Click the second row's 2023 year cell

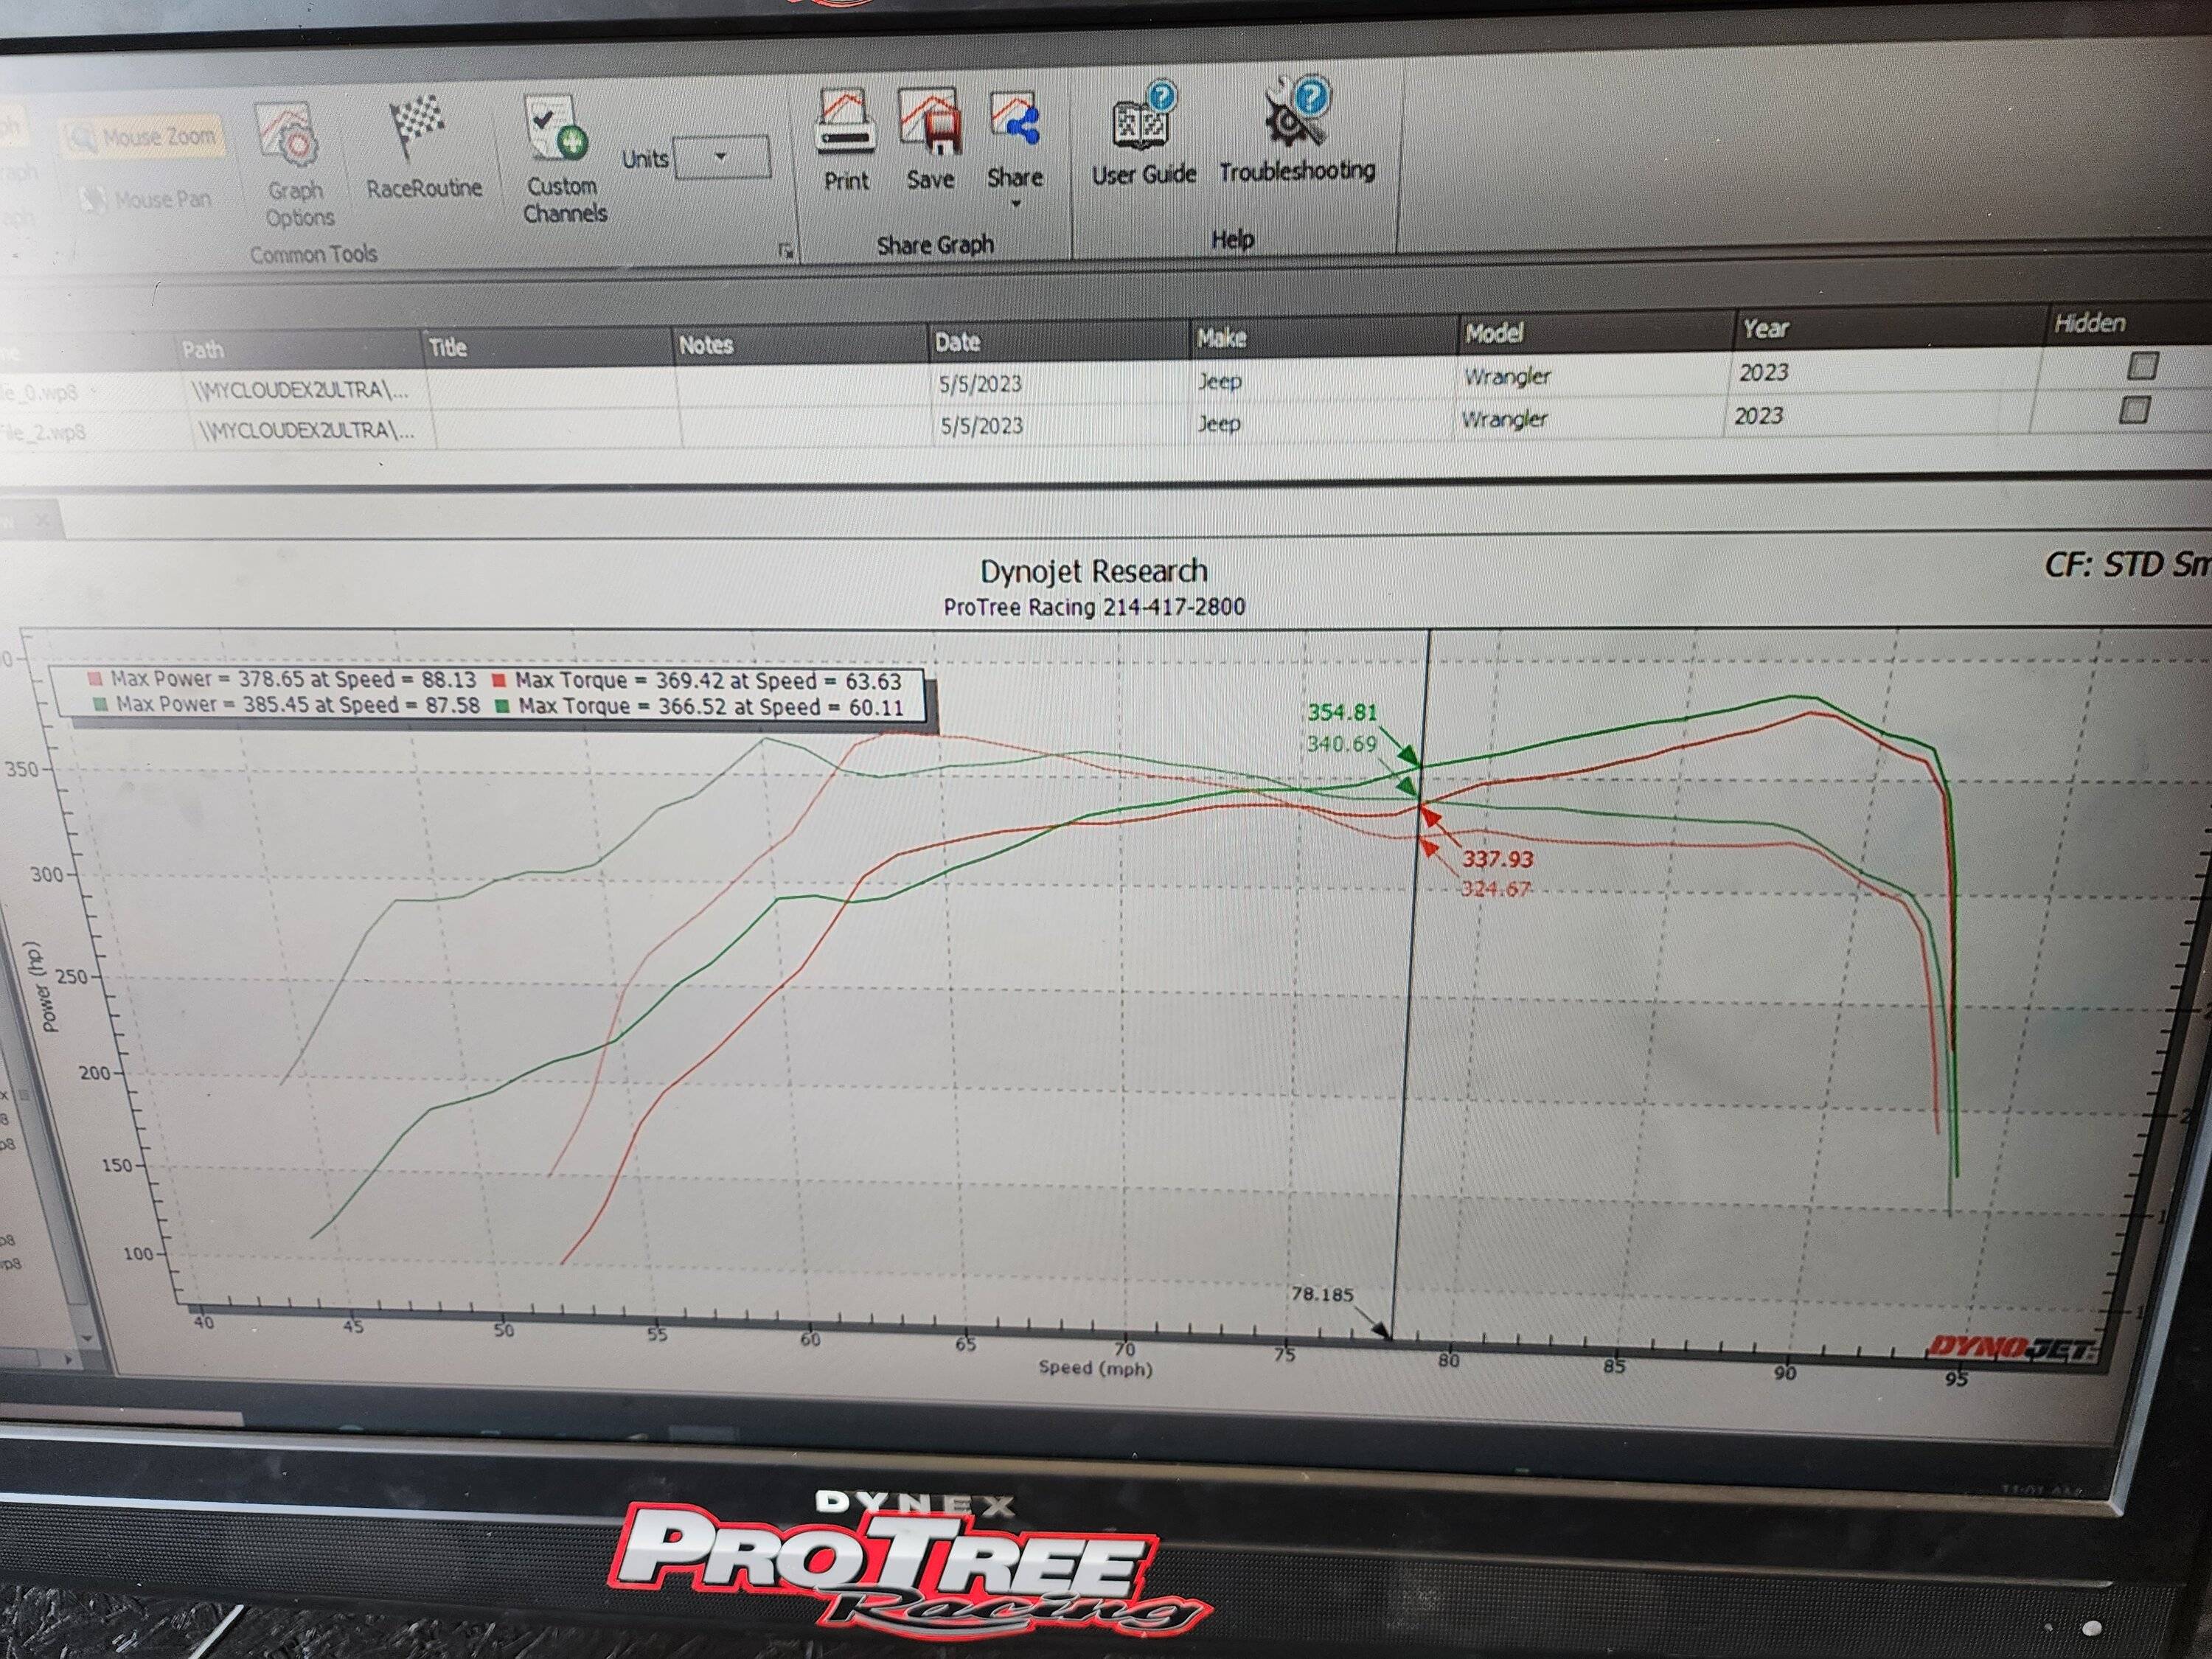tap(1758, 415)
